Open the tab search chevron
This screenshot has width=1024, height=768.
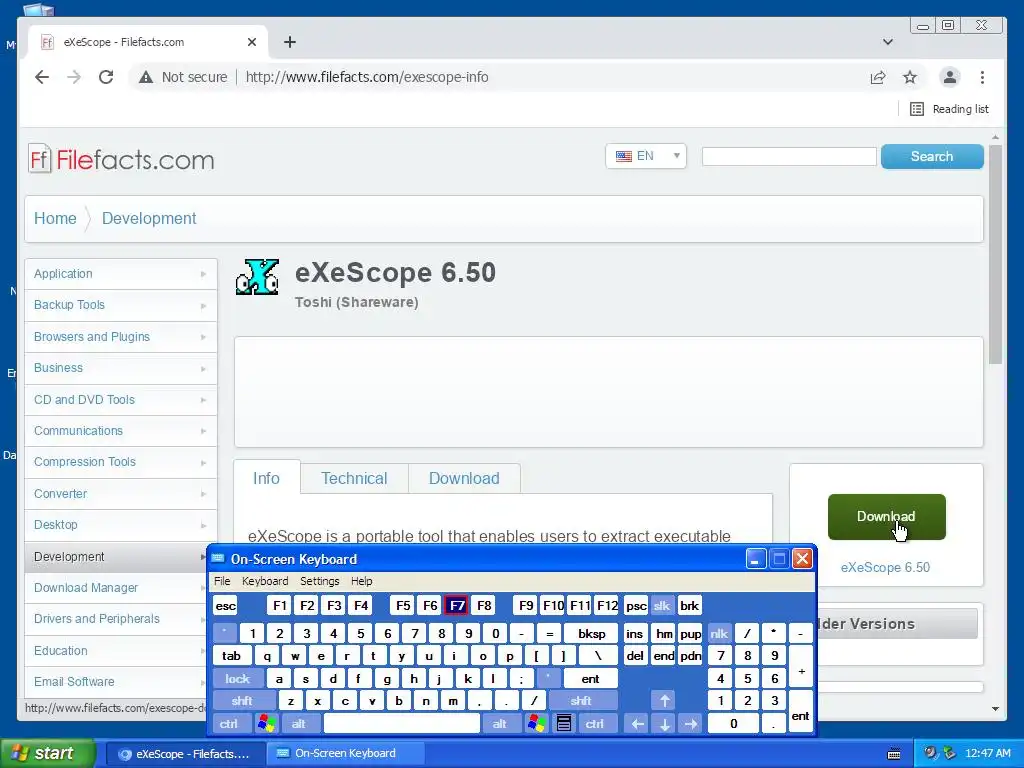888,42
